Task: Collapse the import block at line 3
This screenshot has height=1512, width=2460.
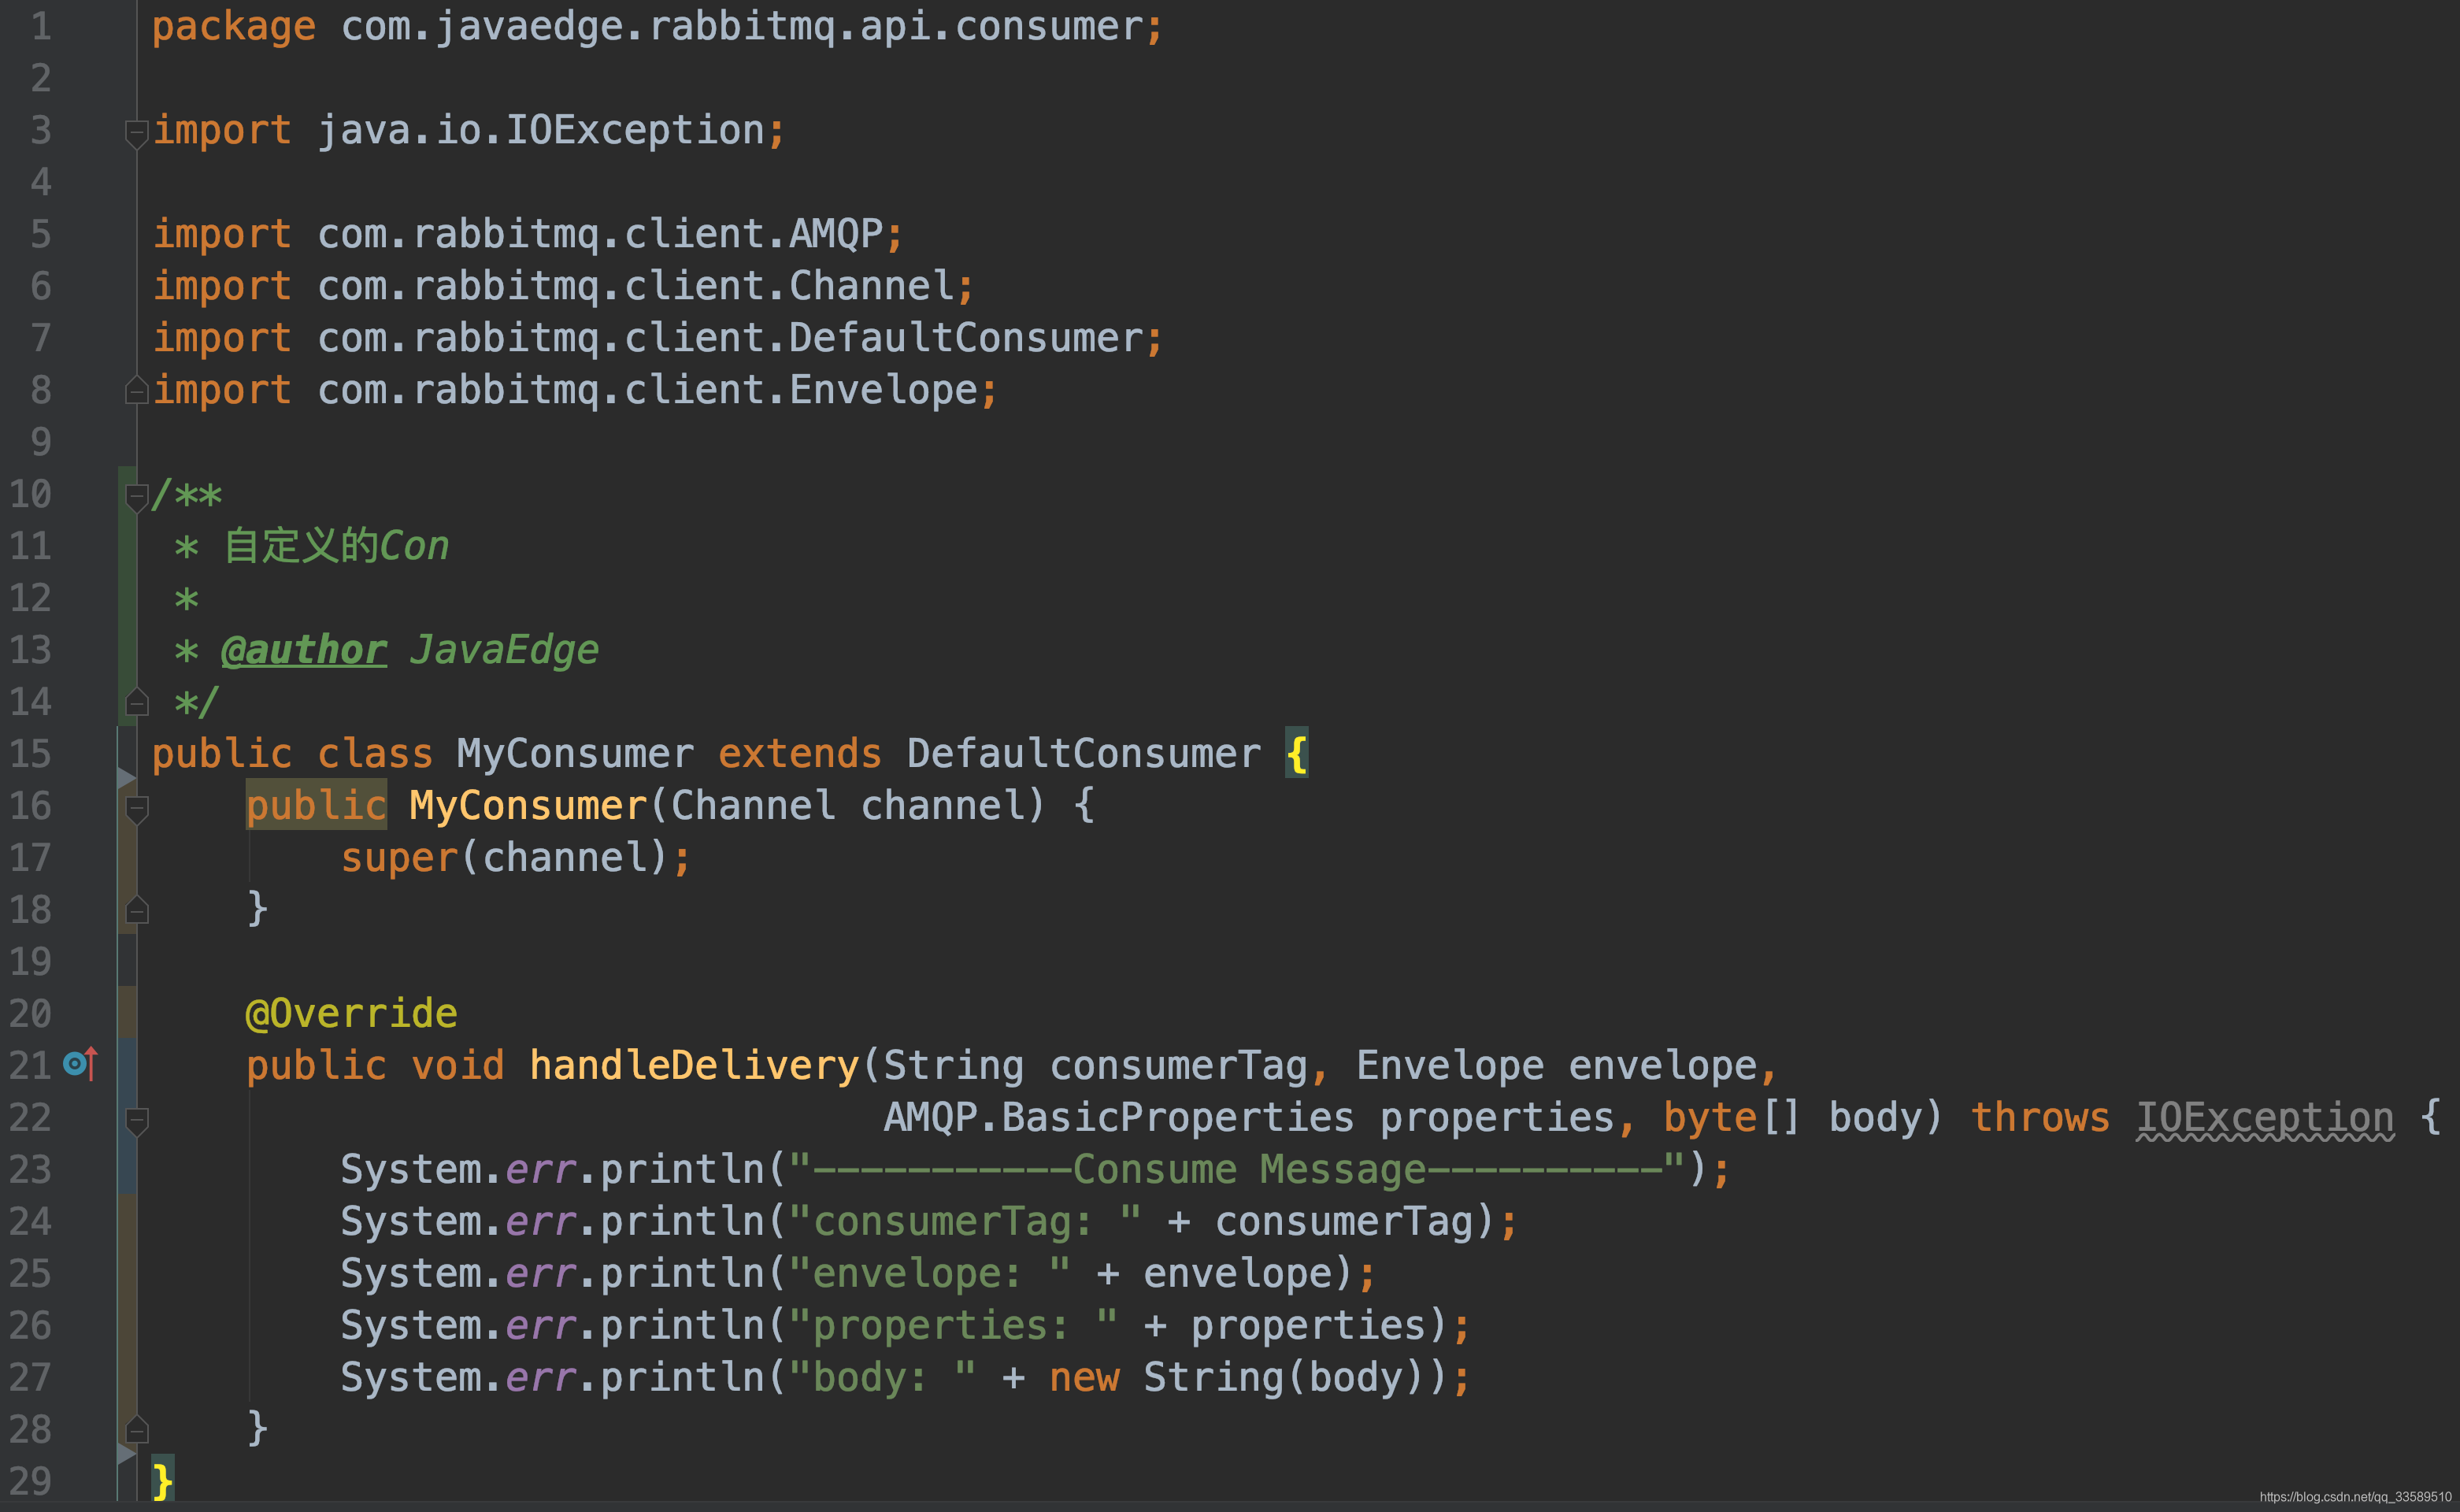Action: click(137, 132)
